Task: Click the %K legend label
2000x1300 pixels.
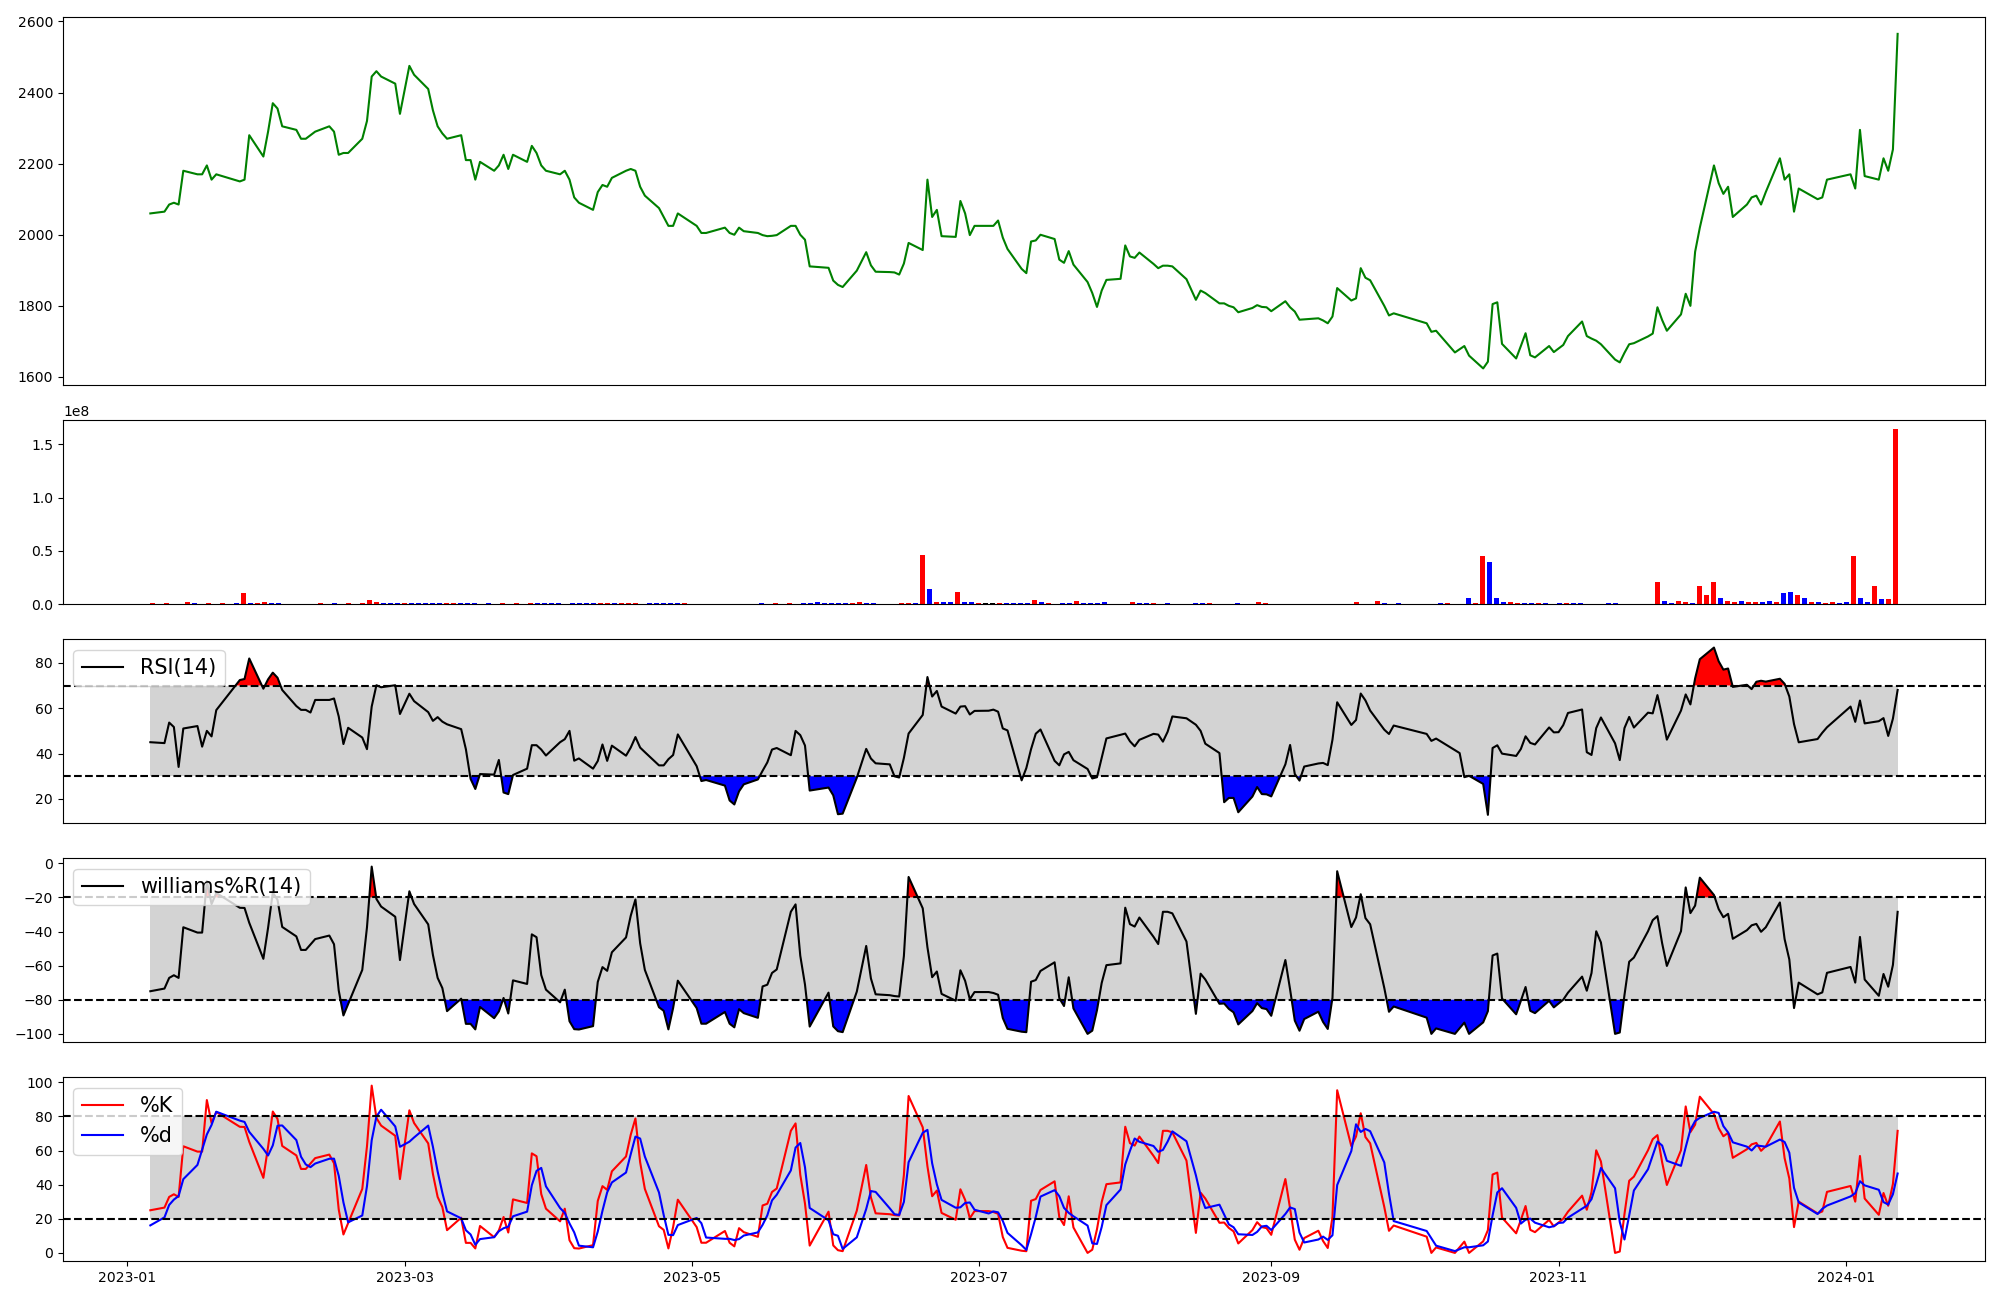Action: pos(156,1105)
